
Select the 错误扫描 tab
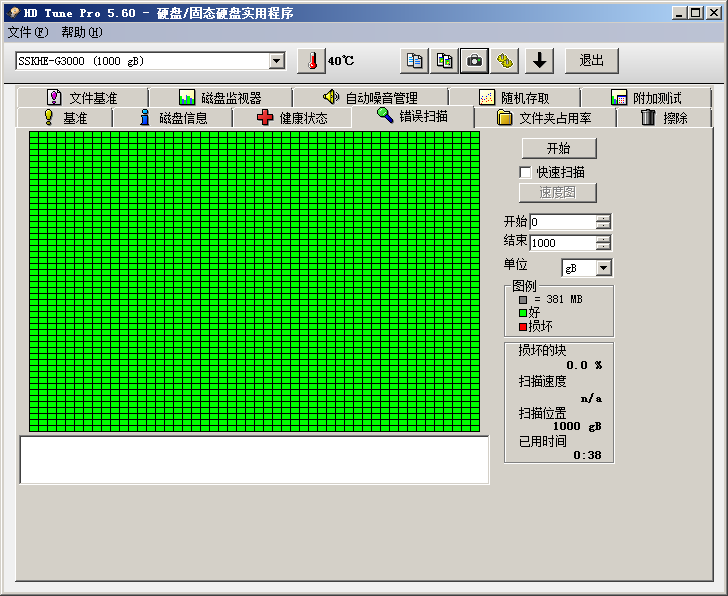coord(413,116)
